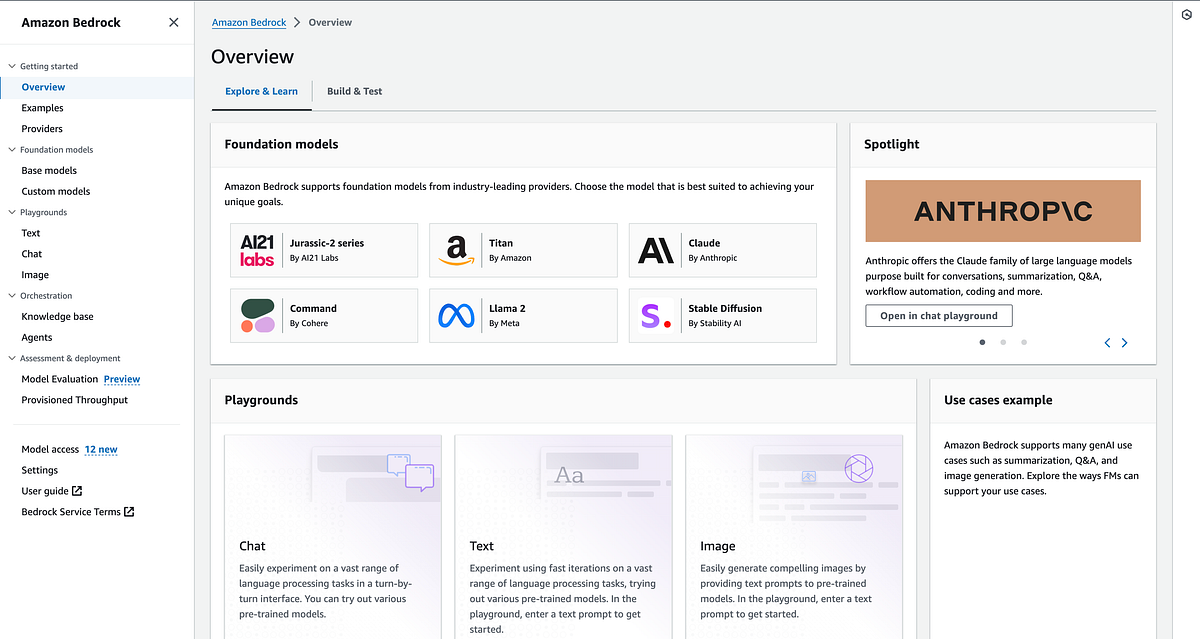The image size is (1200, 639).
Task: Select the Cohere Command provider logo
Action: [257, 315]
